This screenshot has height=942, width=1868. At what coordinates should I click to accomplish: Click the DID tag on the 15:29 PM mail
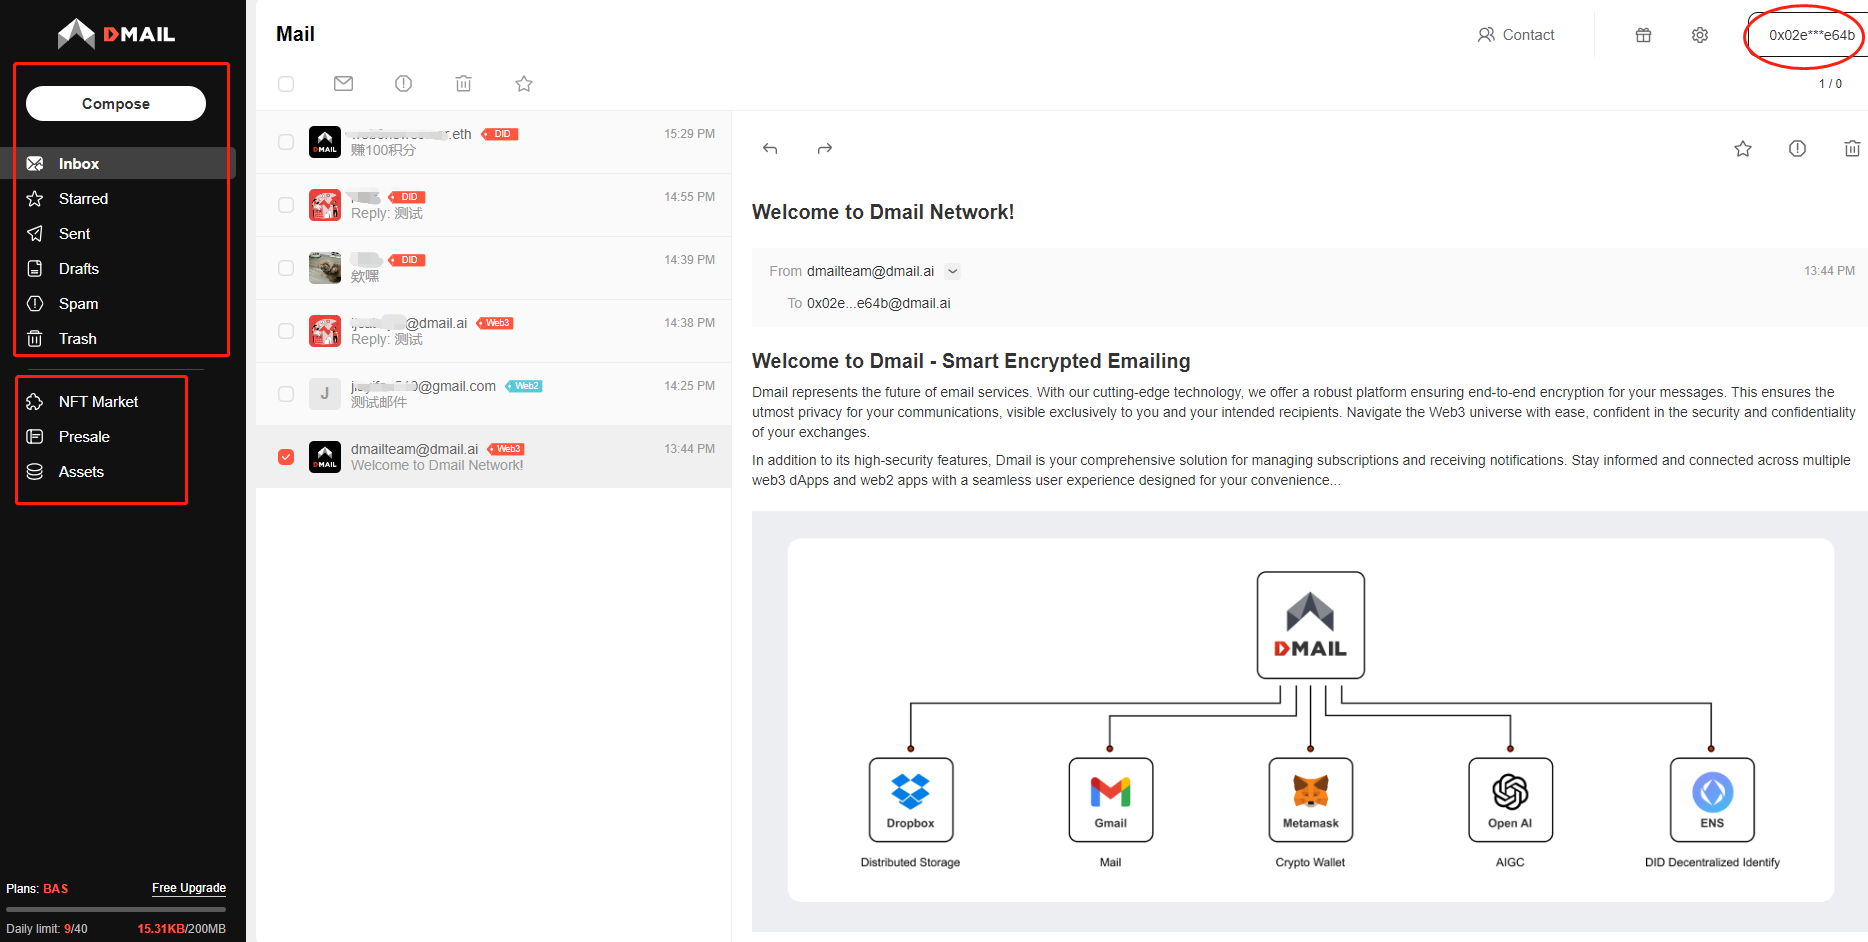click(500, 134)
